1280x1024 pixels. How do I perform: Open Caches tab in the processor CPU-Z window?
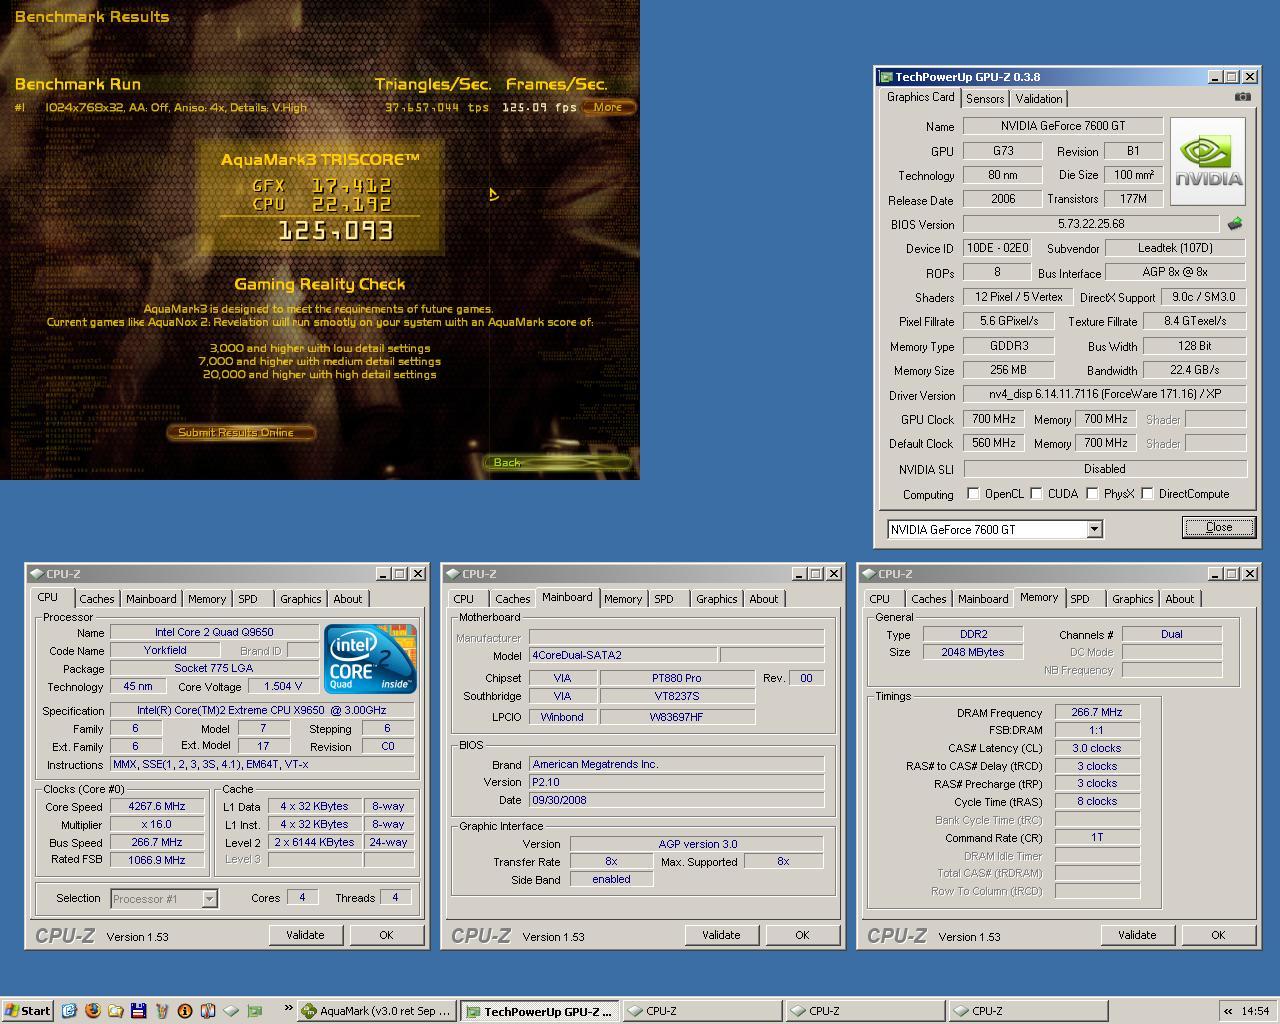97,599
